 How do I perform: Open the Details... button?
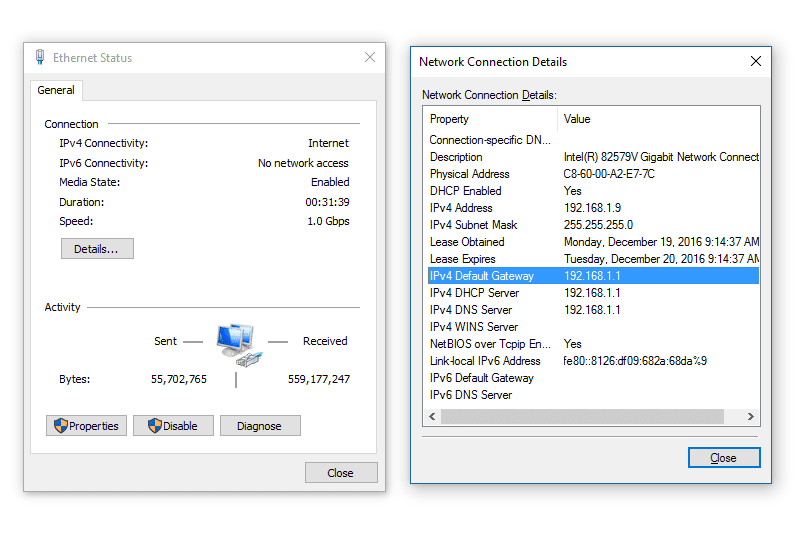(x=97, y=249)
